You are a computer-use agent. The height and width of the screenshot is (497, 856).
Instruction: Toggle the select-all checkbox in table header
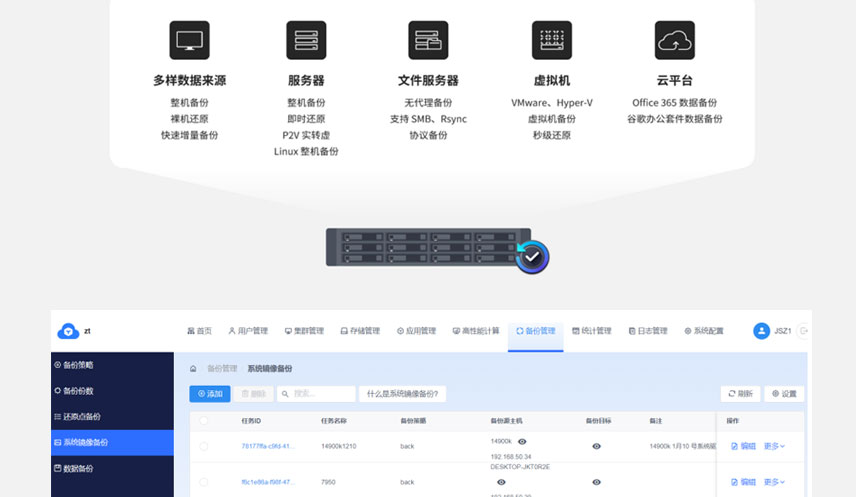(204, 421)
